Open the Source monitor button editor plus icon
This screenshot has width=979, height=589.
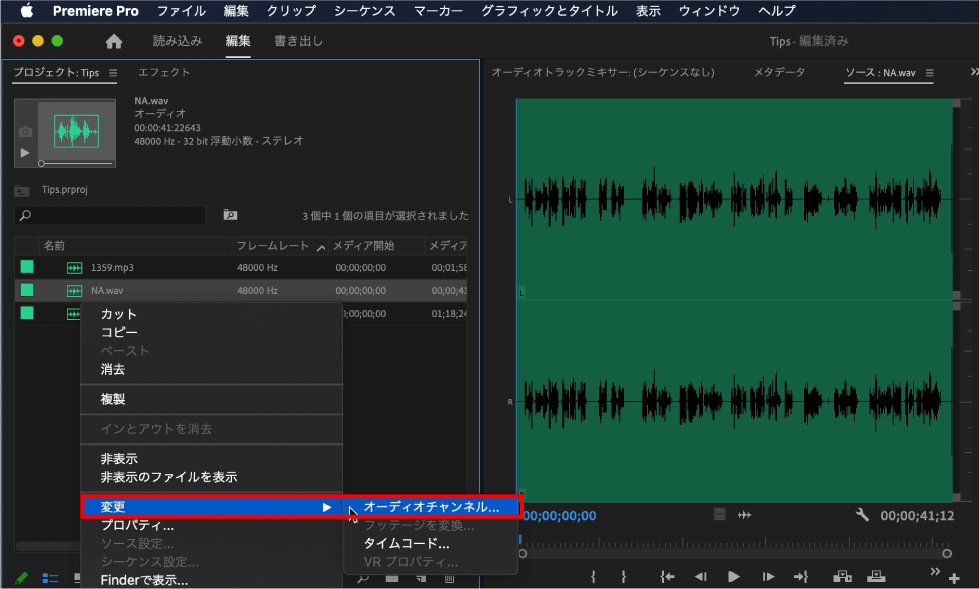point(954,578)
